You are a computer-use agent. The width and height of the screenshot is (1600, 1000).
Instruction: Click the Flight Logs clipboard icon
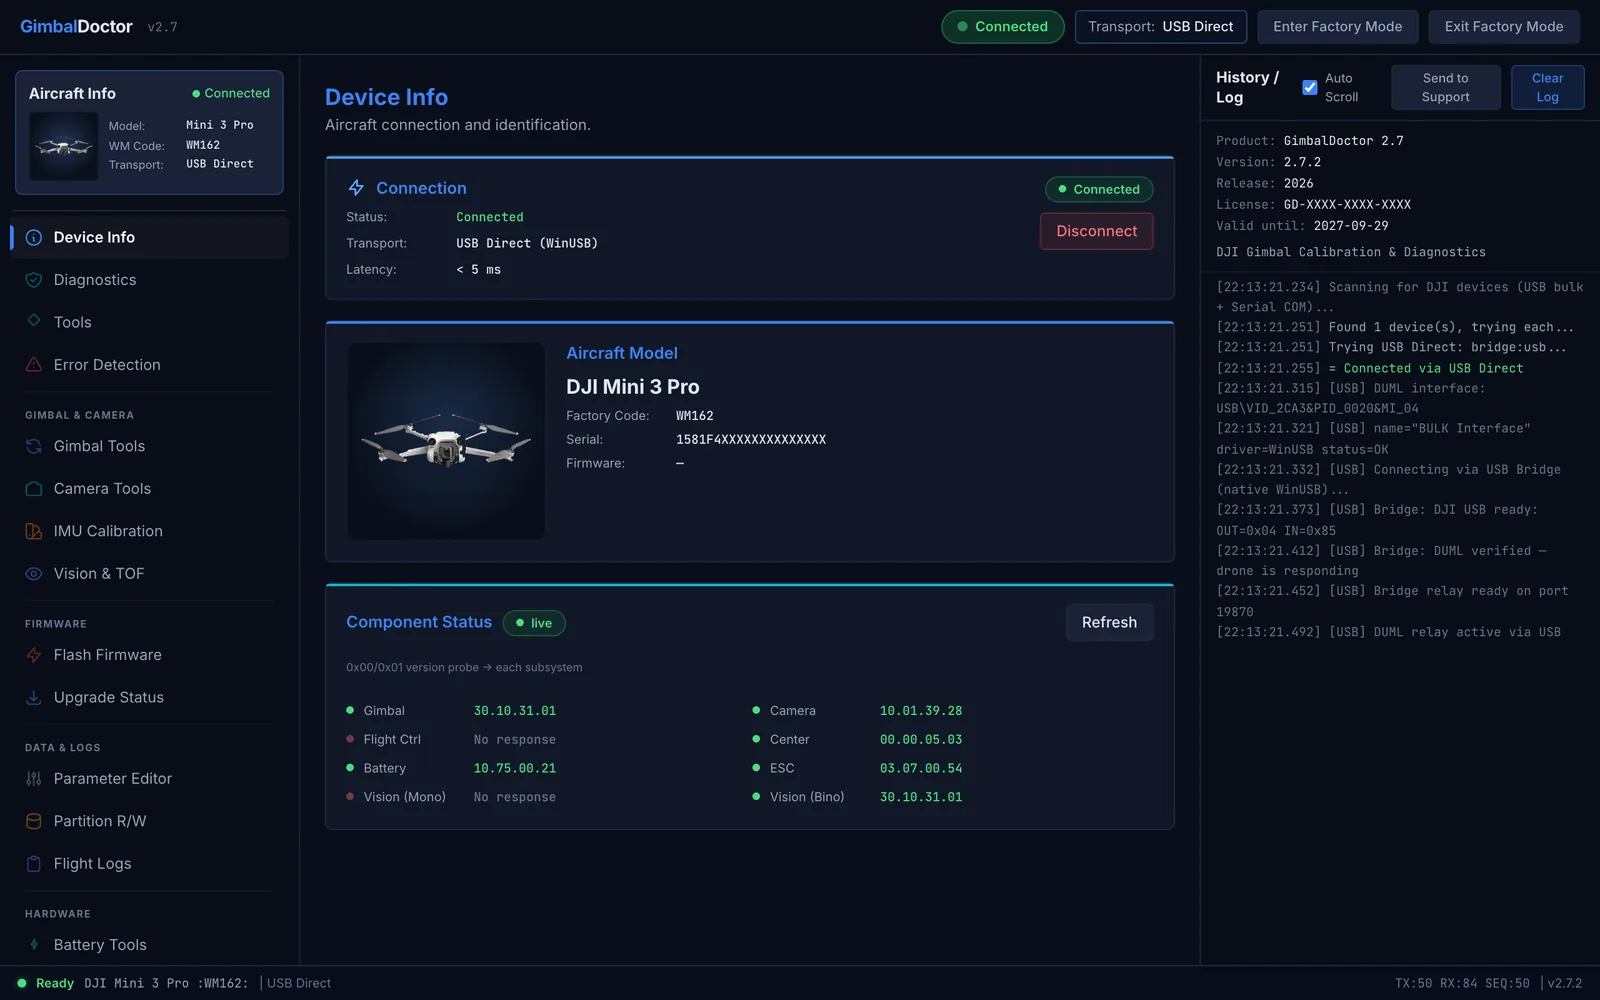34,864
